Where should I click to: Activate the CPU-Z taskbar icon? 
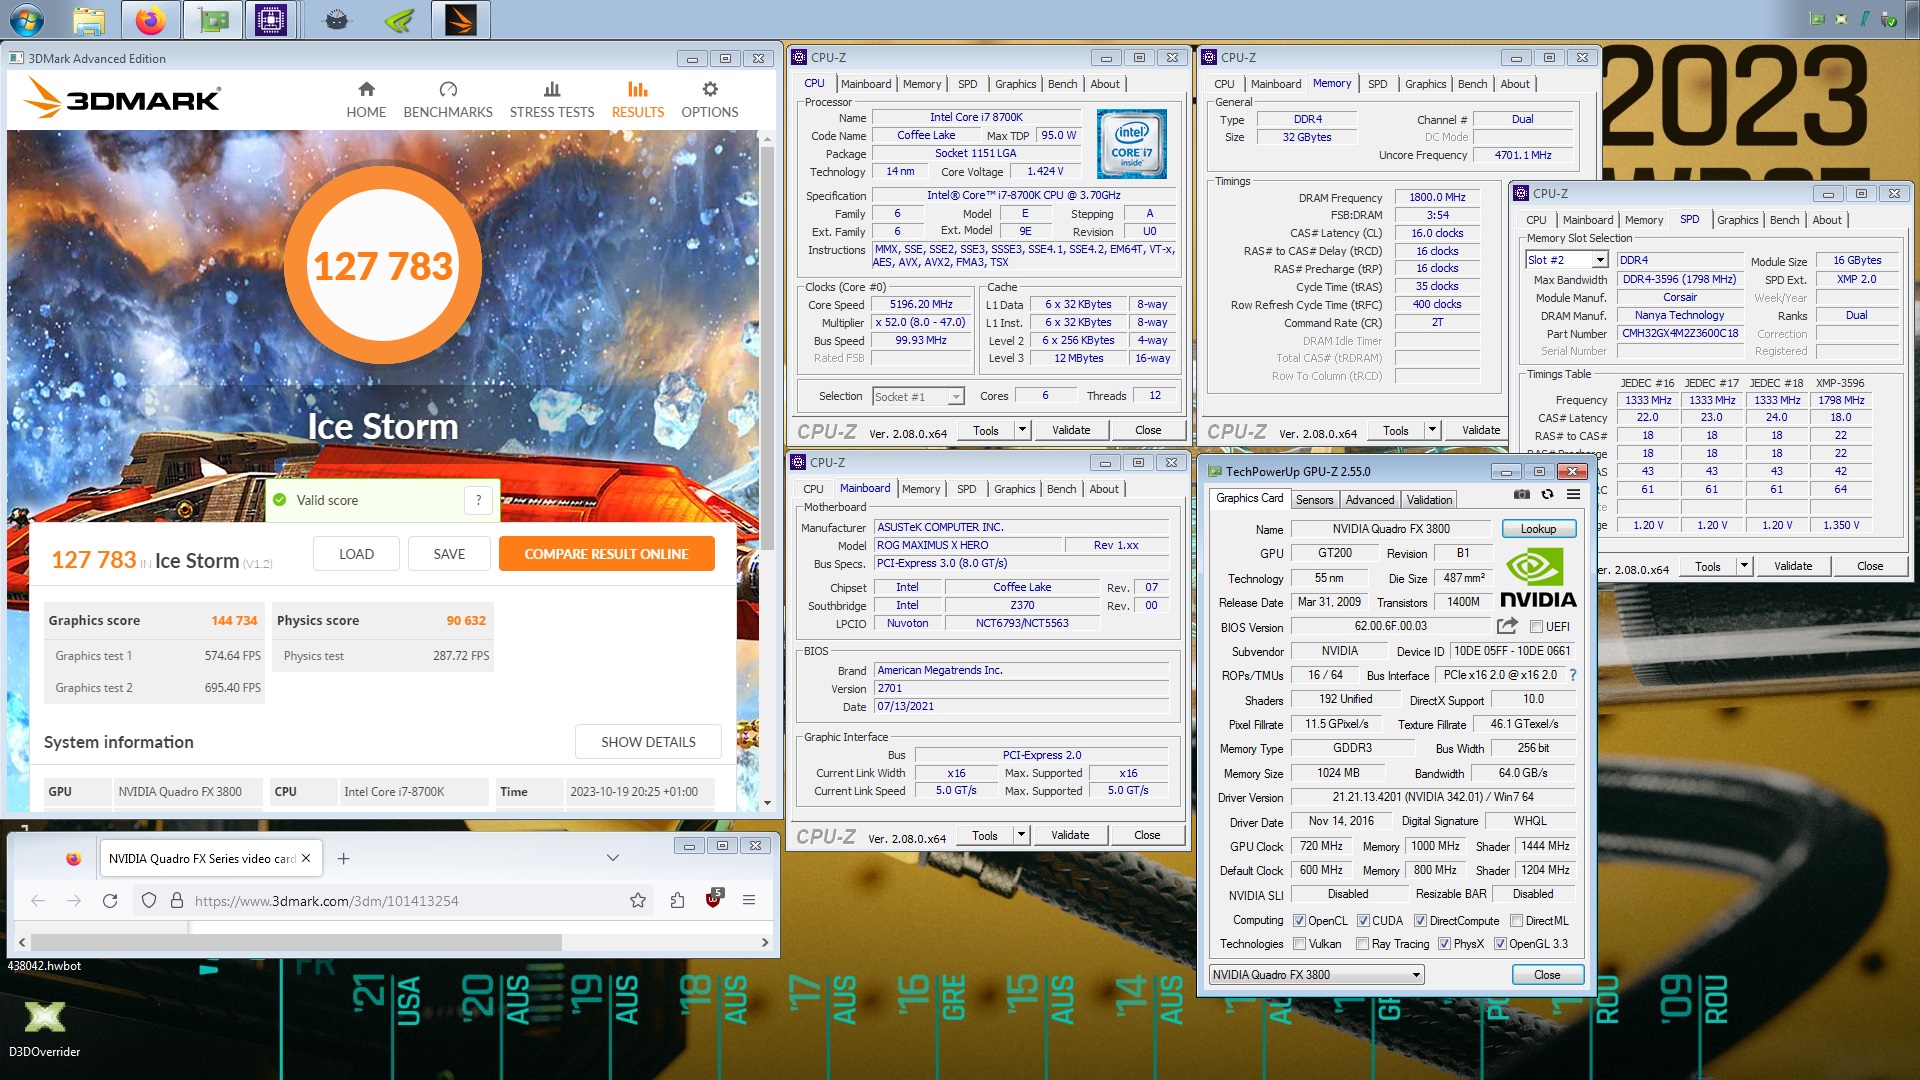pyautogui.click(x=271, y=19)
